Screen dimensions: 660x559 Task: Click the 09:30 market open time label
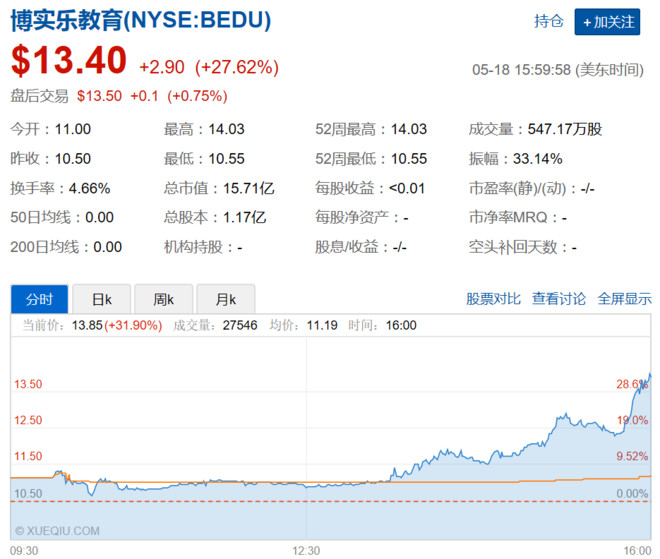25,550
